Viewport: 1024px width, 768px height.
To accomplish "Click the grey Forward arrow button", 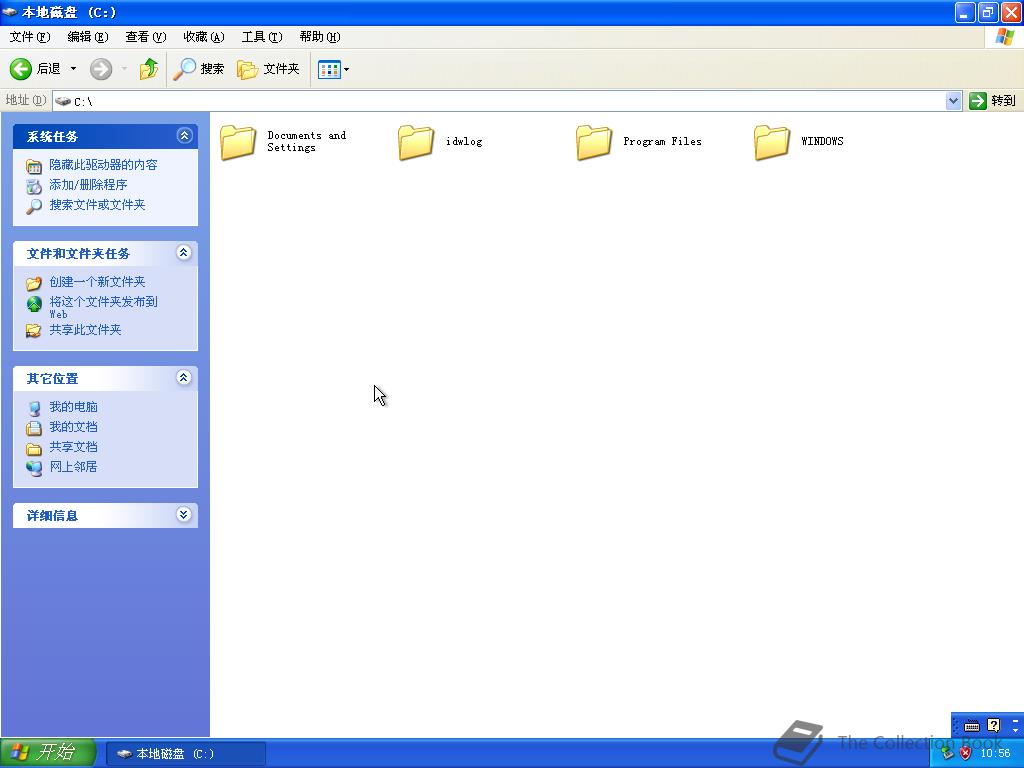I will (x=101, y=69).
